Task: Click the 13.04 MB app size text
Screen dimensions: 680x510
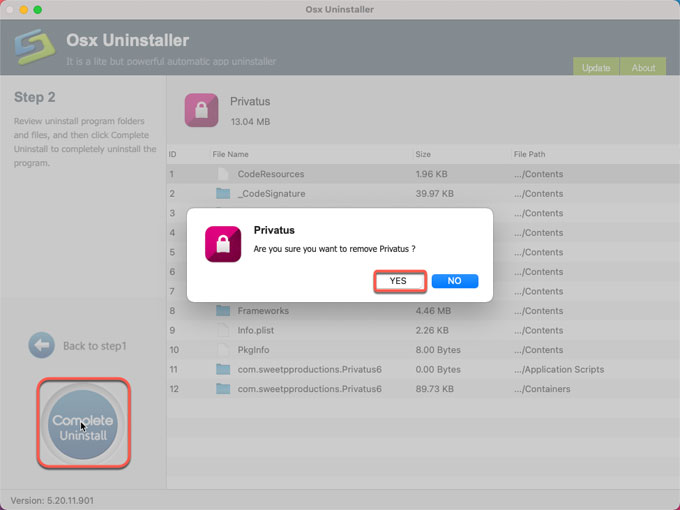Action: click(x=250, y=121)
